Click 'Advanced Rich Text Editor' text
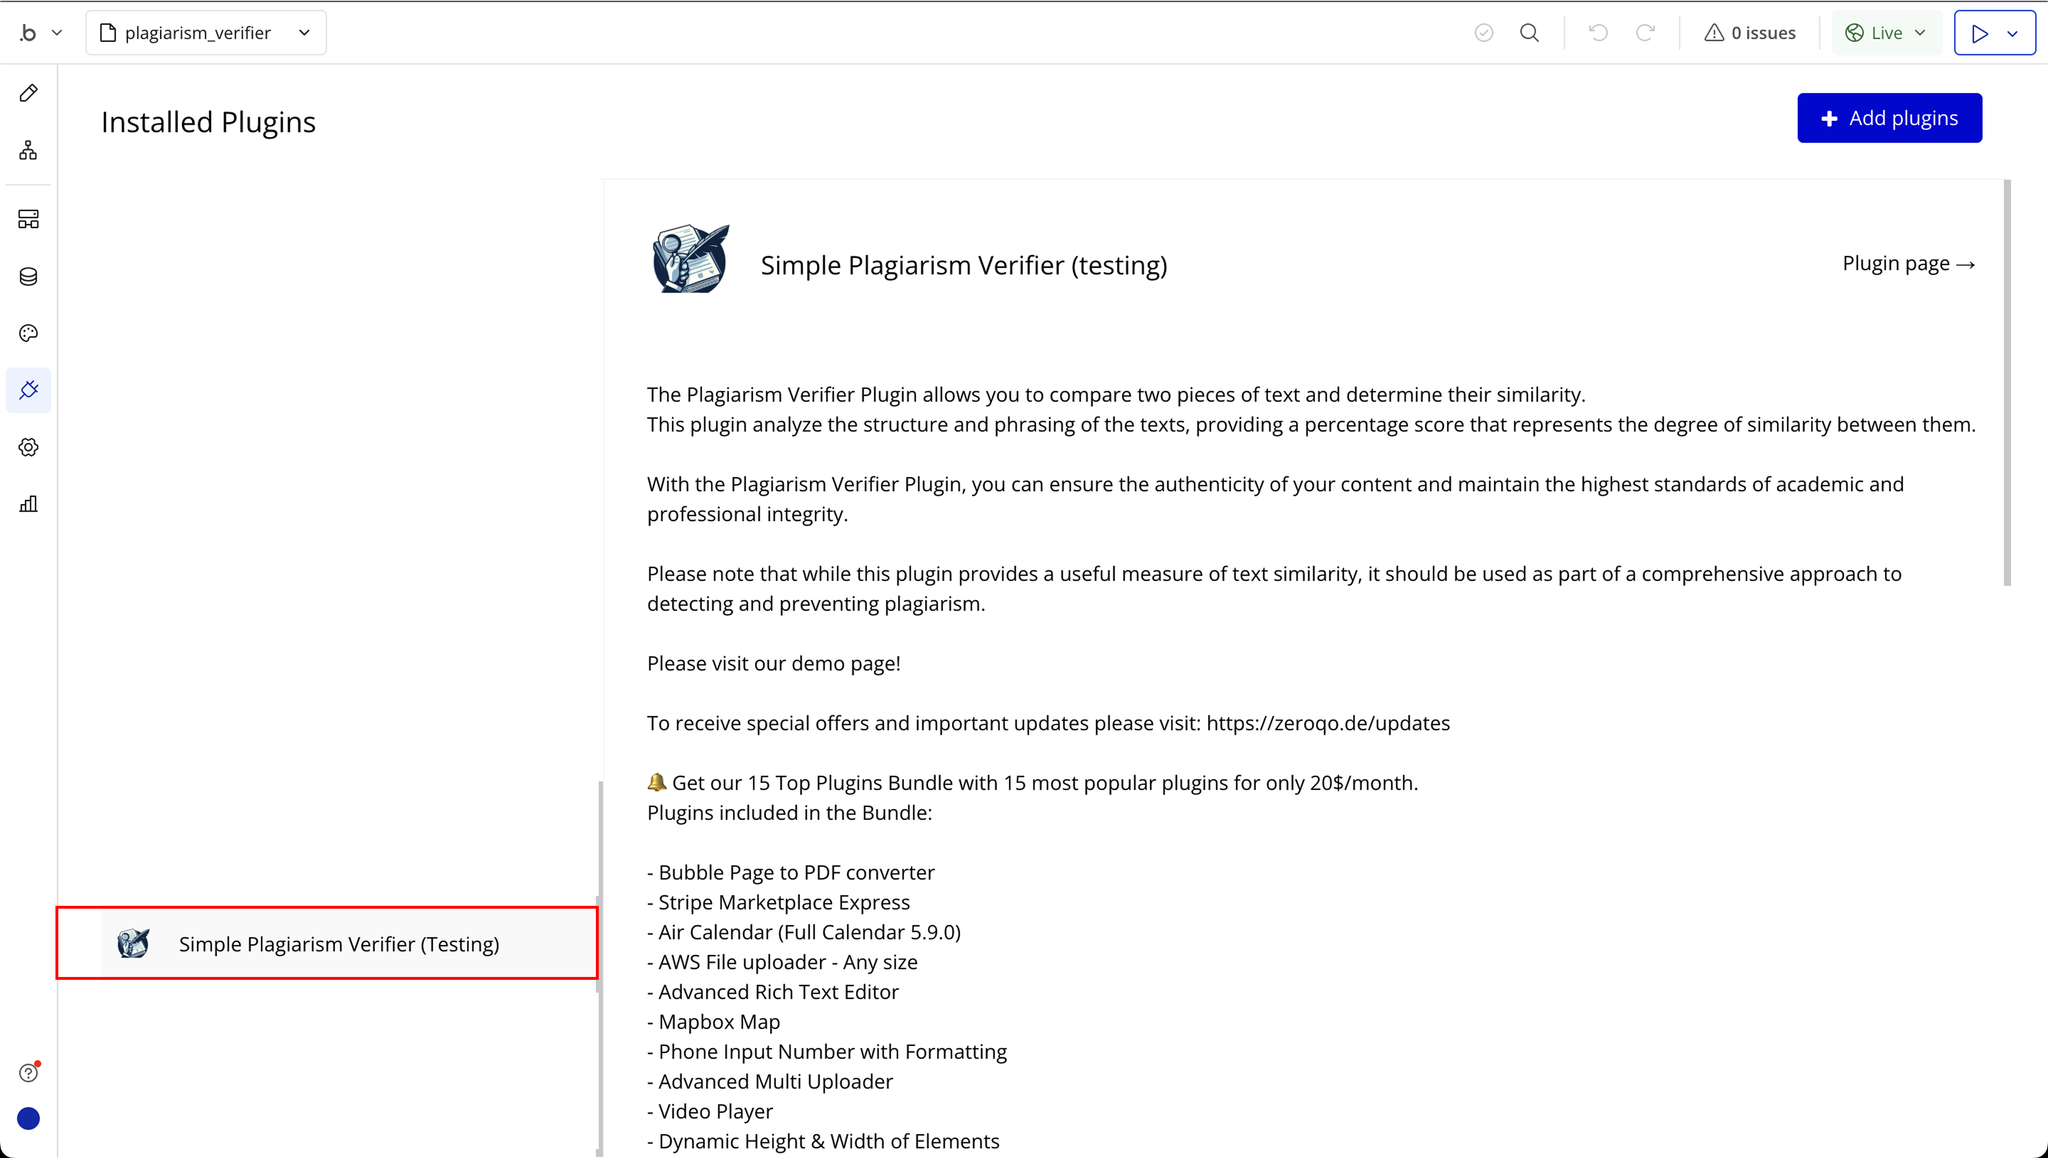2048x1158 pixels. click(778, 992)
